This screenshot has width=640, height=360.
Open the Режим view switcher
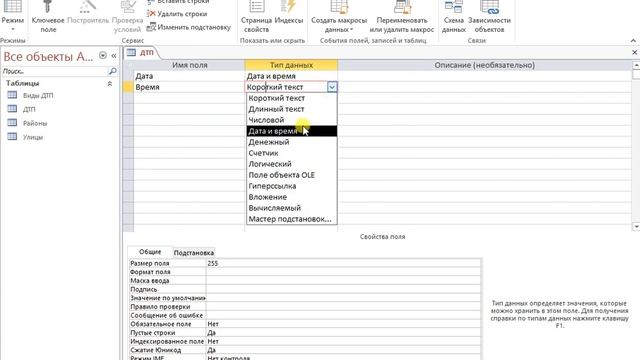13,16
